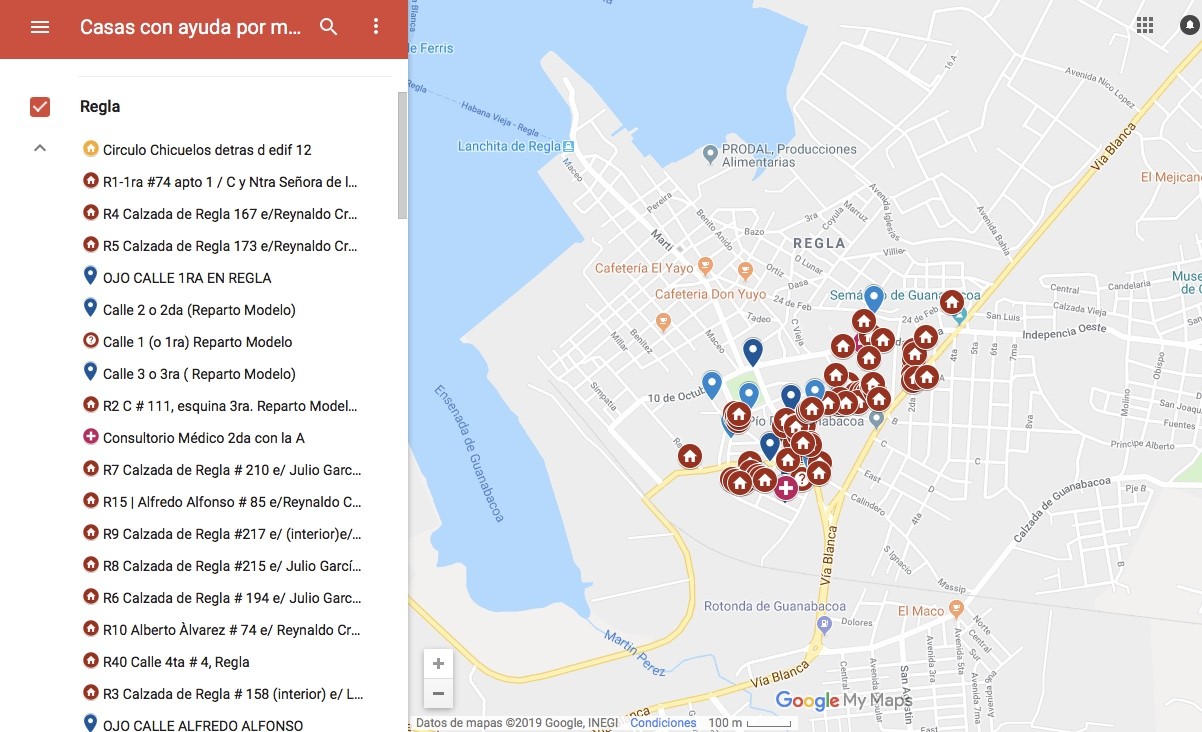1202x732 pixels.
Task: Click blue pin beside OJO CALLE 1RA
Action: click(x=90, y=276)
